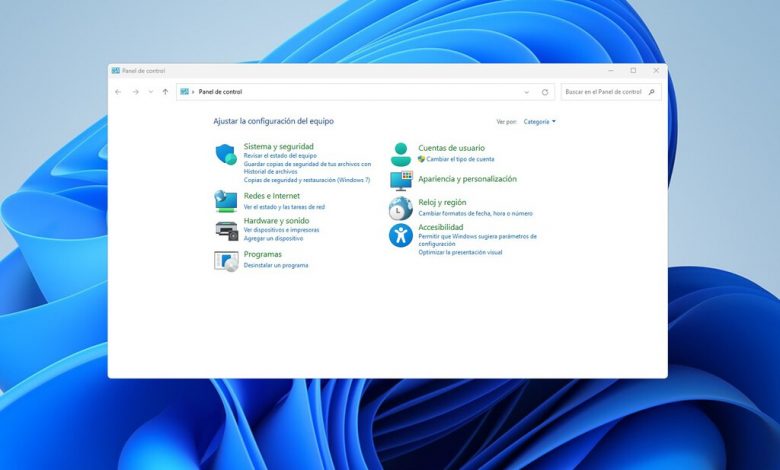Open the recent locations dropdown arrow
The width and height of the screenshot is (780, 470).
(x=151, y=92)
